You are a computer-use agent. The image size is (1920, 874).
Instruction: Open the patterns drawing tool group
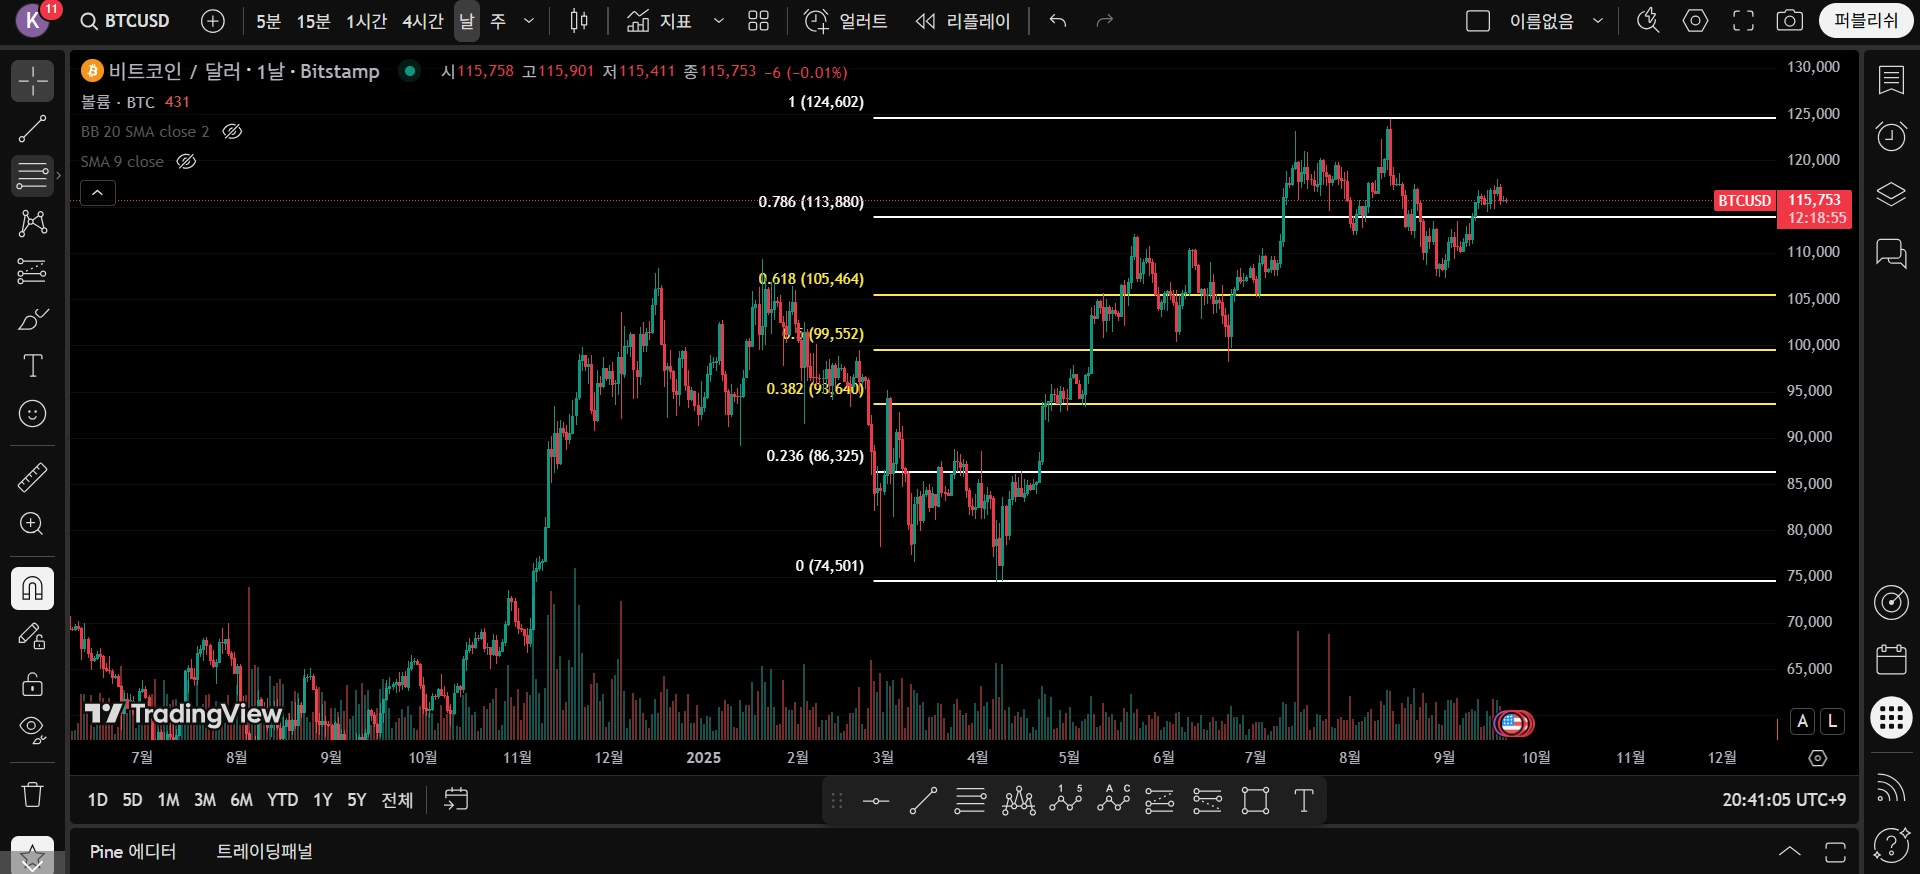(32, 223)
